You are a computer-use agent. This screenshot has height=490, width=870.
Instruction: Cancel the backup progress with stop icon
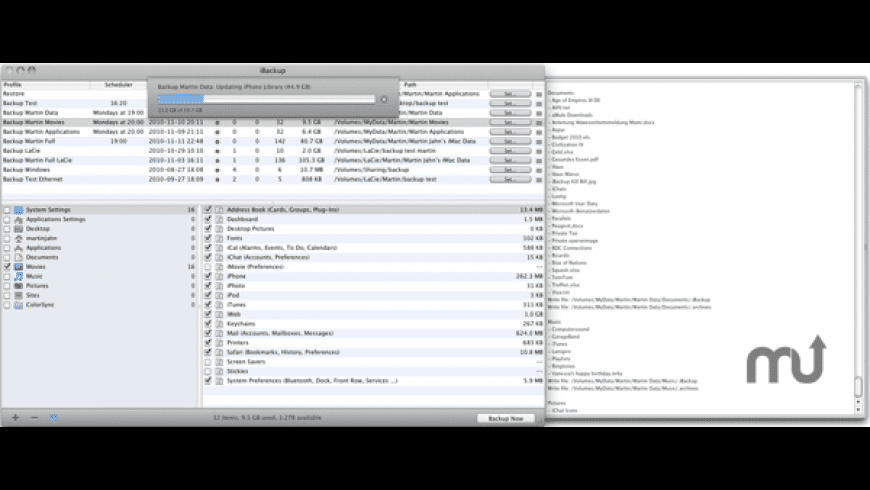click(383, 99)
